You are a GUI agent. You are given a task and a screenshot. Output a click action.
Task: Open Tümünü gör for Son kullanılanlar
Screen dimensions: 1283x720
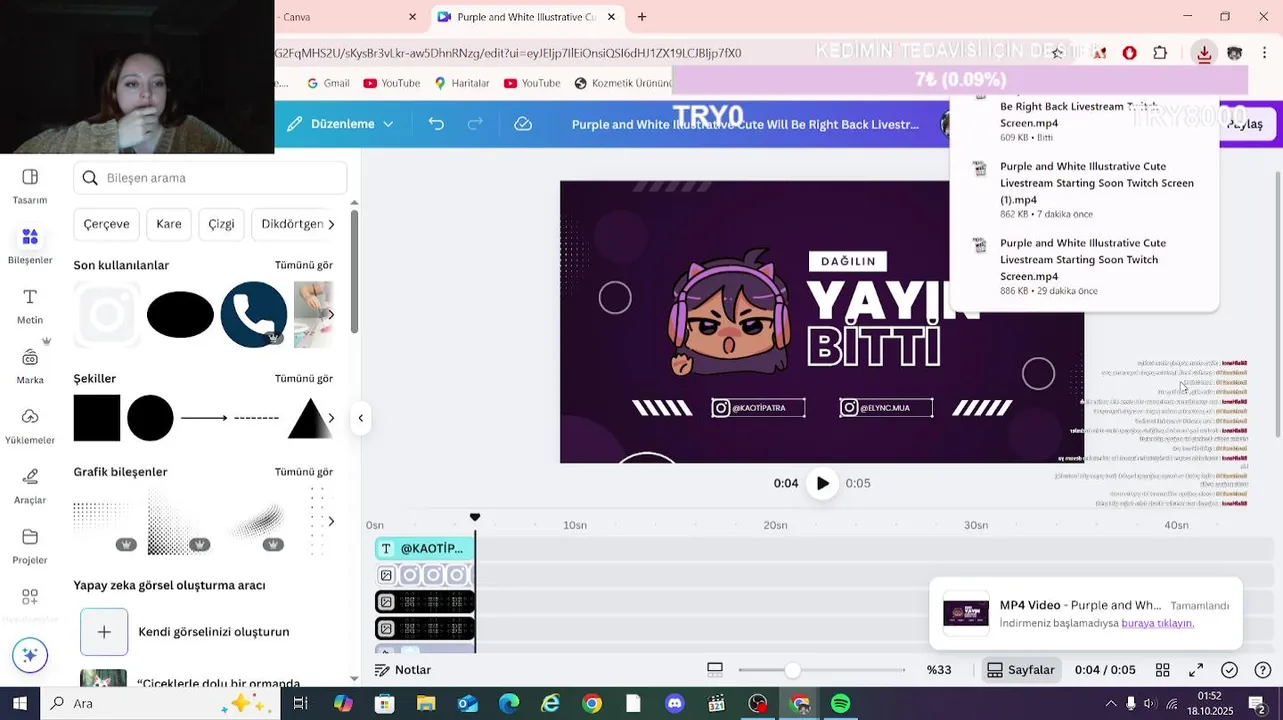click(x=304, y=265)
